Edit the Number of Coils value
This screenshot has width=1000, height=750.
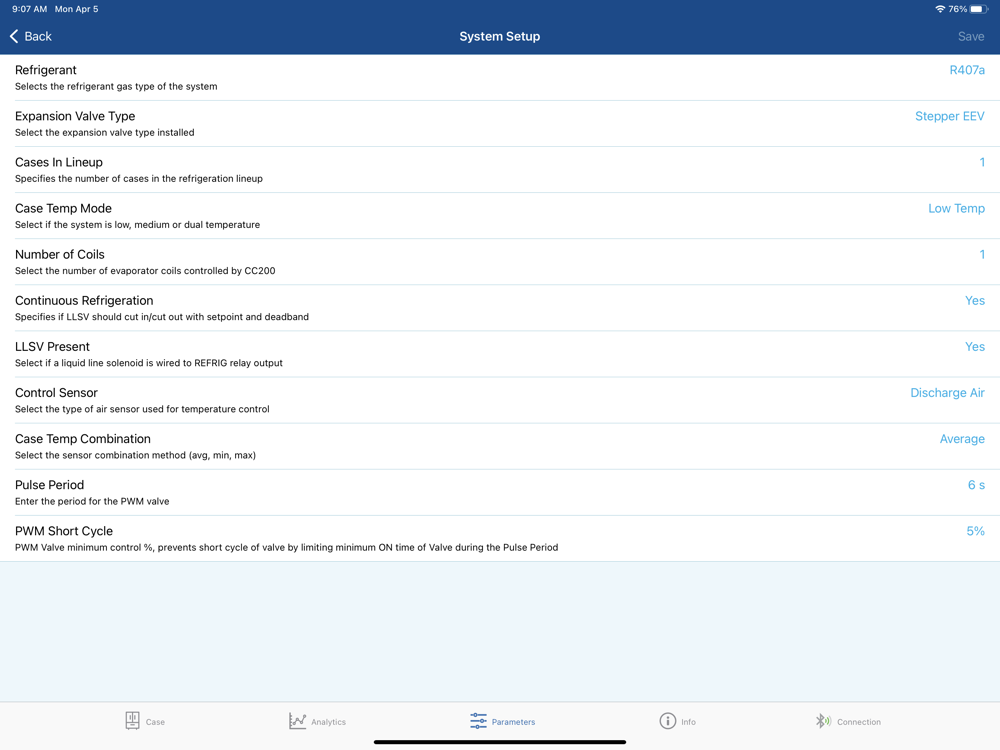tap(982, 254)
